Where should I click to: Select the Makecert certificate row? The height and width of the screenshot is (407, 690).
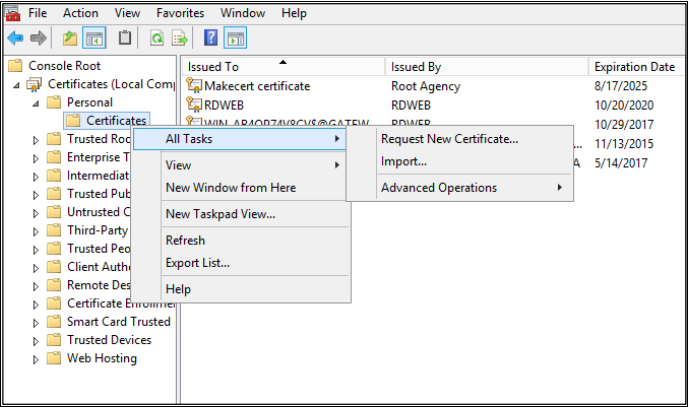pyautogui.click(x=257, y=86)
